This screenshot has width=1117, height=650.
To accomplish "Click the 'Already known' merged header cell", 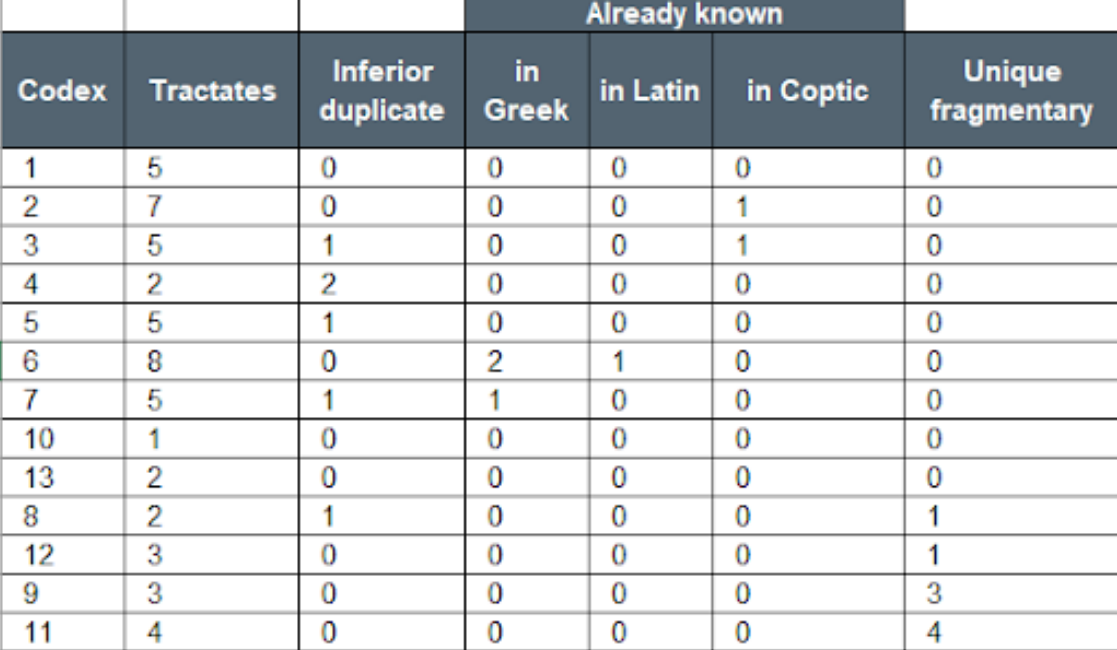I will tap(684, 15).
